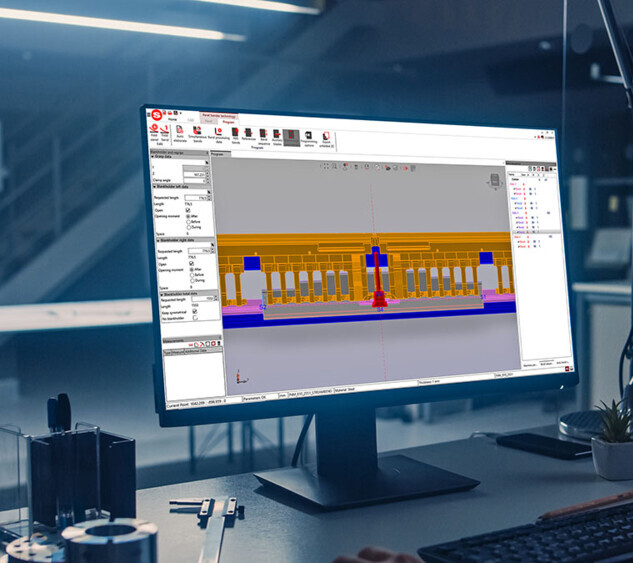Viewport: 633px width, 563px height.
Task: Click the zoom fit icon in viewport toolbar
Action: click(x=325, y=165)
